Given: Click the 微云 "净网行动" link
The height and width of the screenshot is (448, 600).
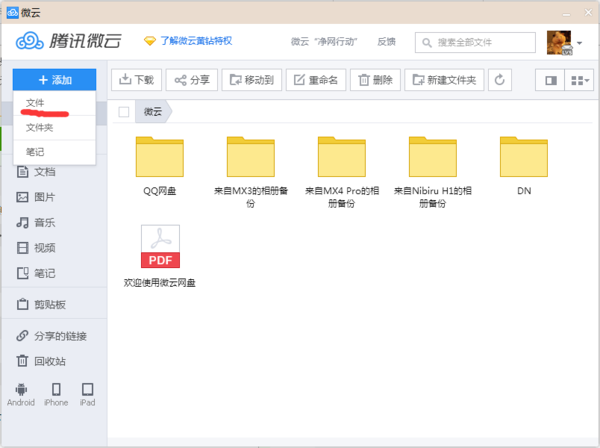Looking at the screenshot, I should tap(324, 42).
